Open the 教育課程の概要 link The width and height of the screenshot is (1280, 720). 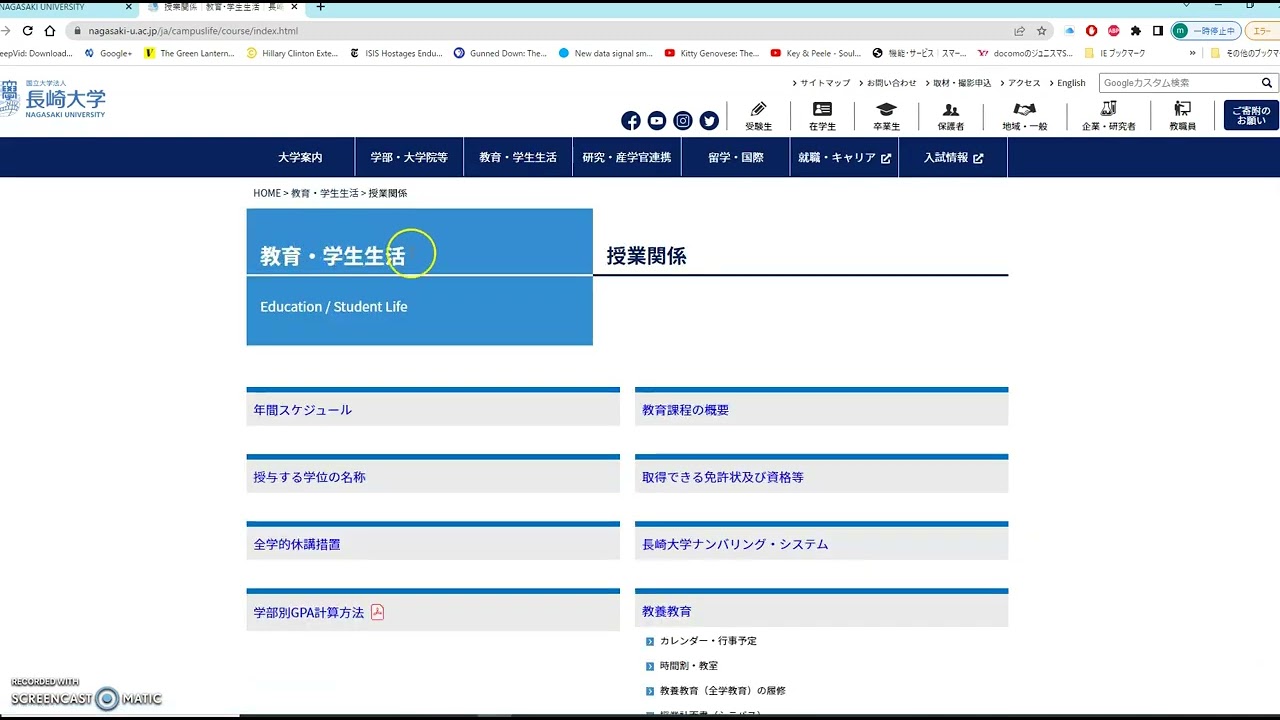(x=686, y=410)
